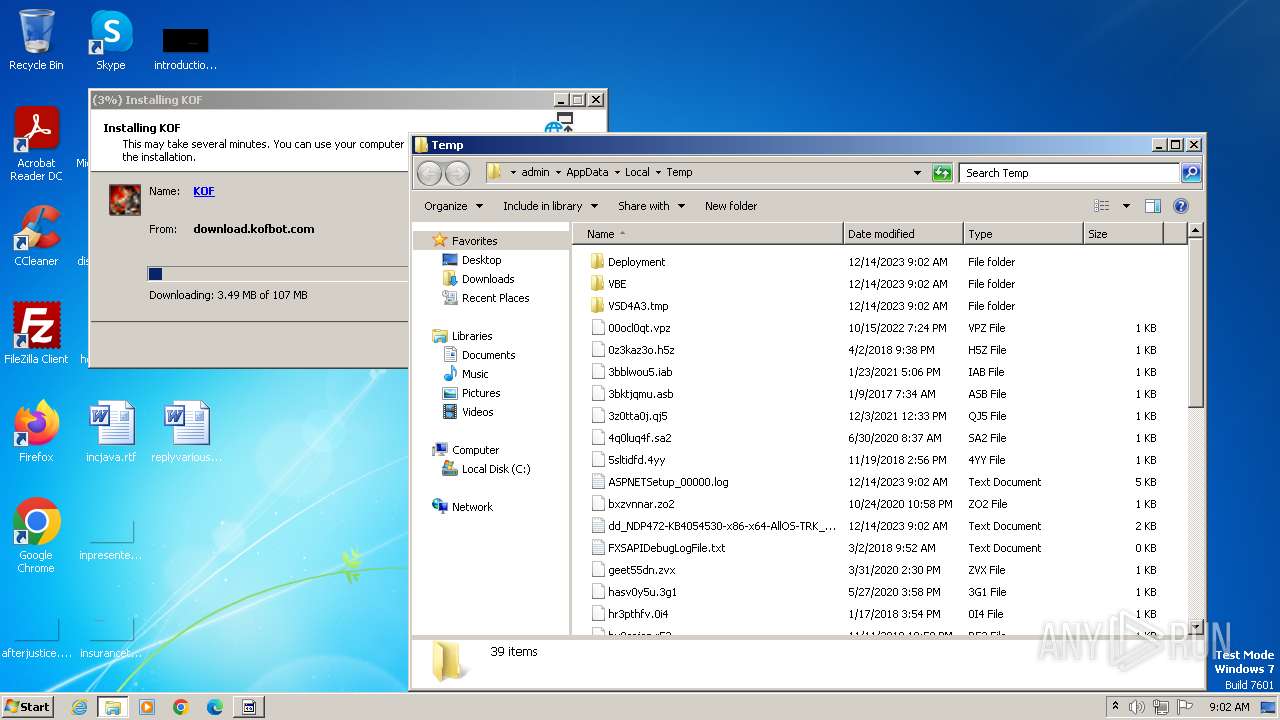Select the VSD4A3.tmp folder
1280x720 pixels.
pos(638,306)
